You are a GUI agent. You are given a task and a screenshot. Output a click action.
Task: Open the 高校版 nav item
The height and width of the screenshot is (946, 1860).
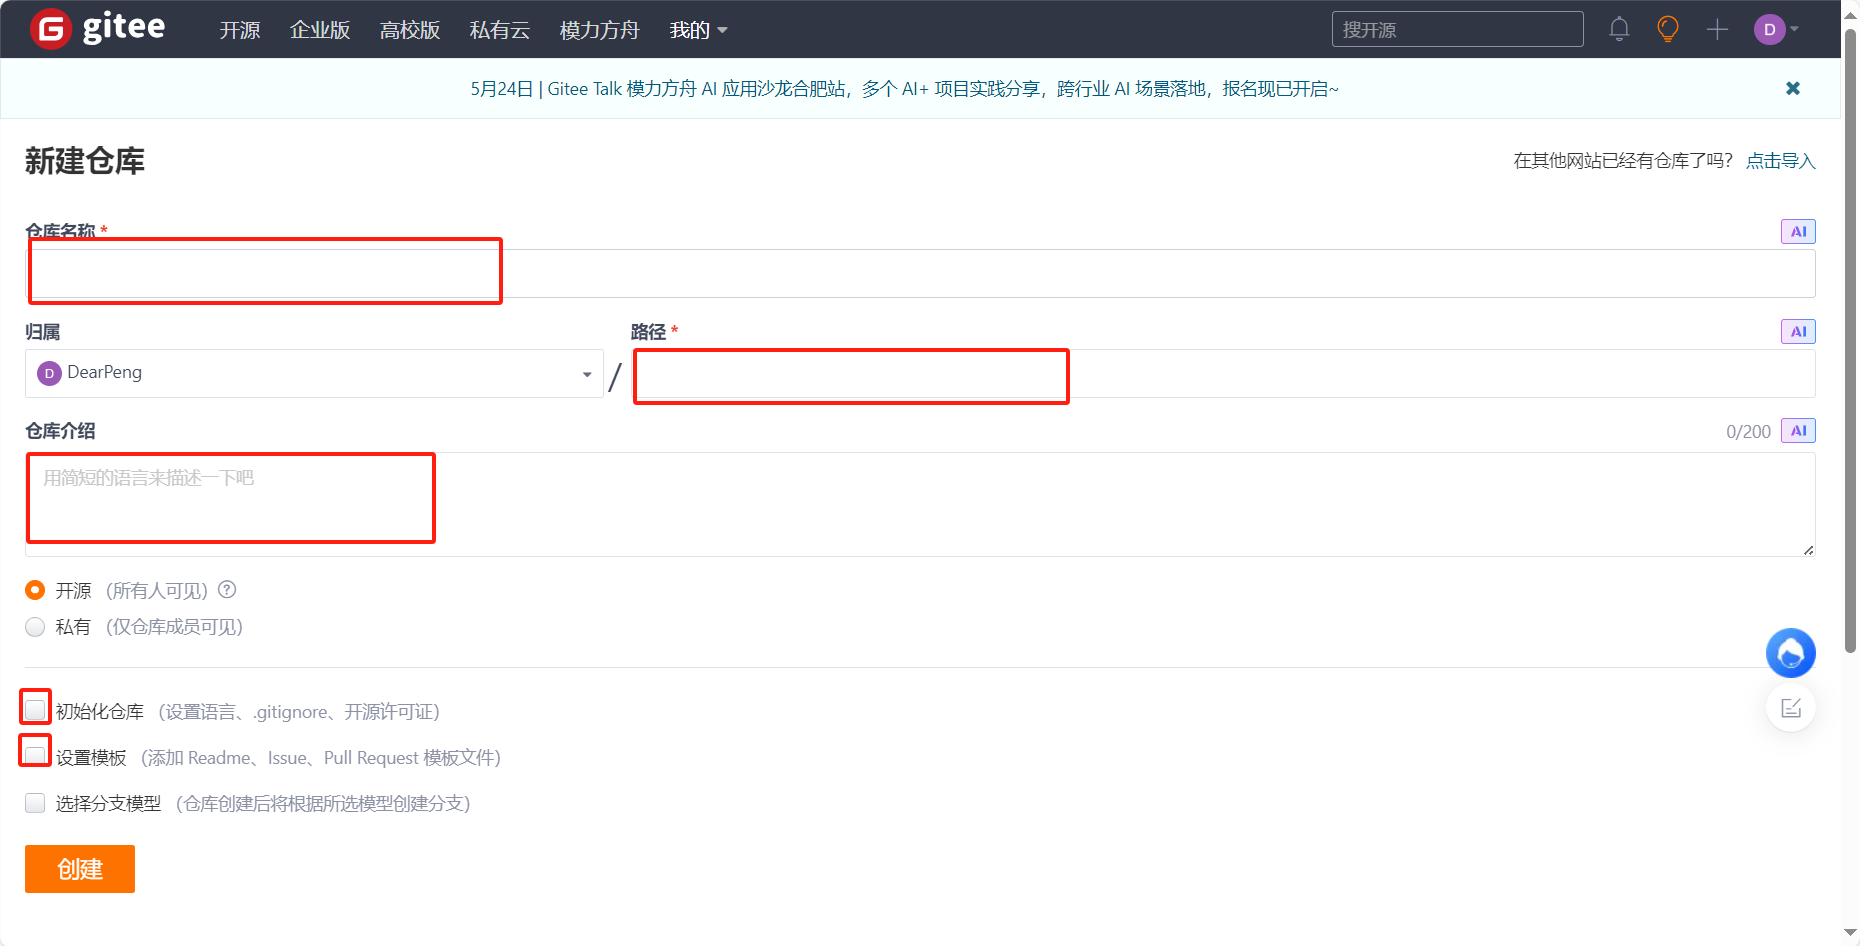coord(410,30)
